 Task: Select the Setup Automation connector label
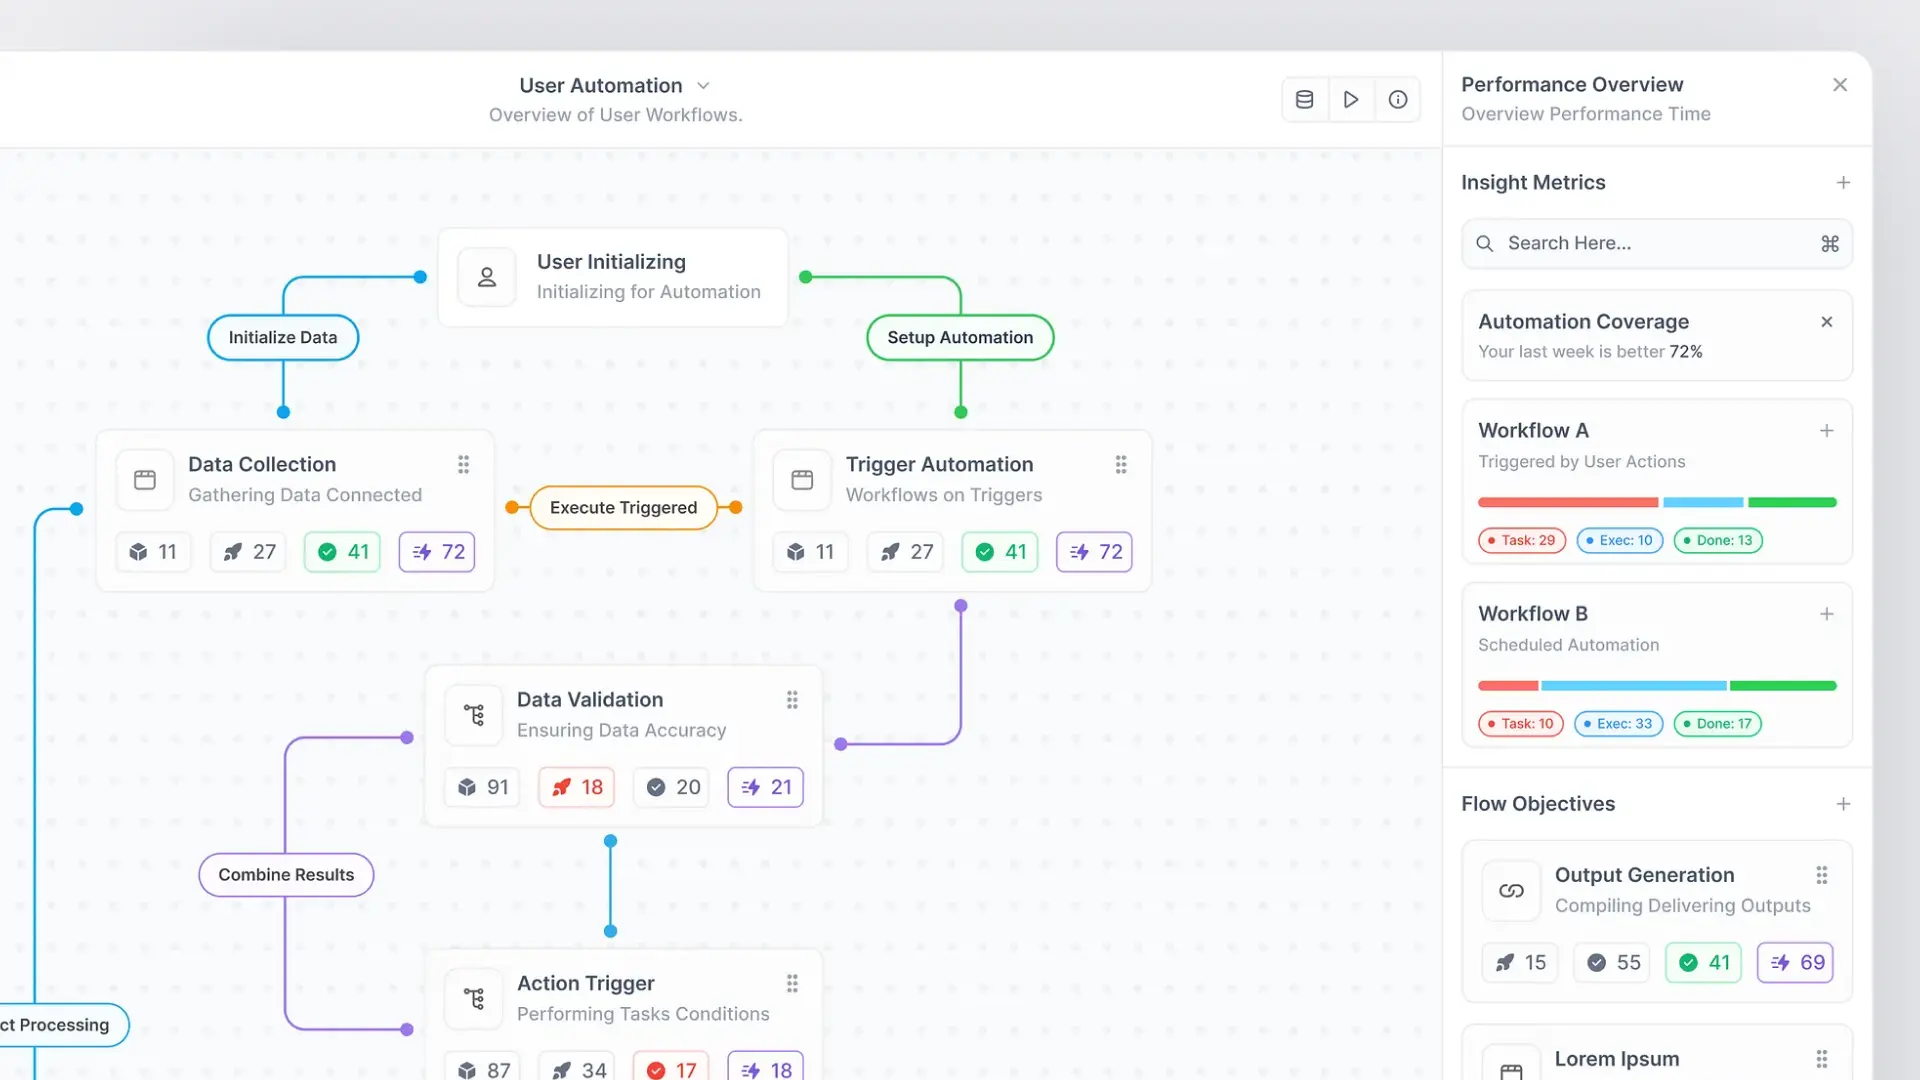pyautogui.click(x=960, y=338)
